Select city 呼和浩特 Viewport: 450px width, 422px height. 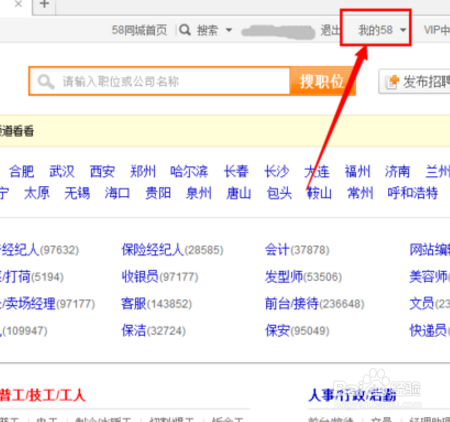413,193
